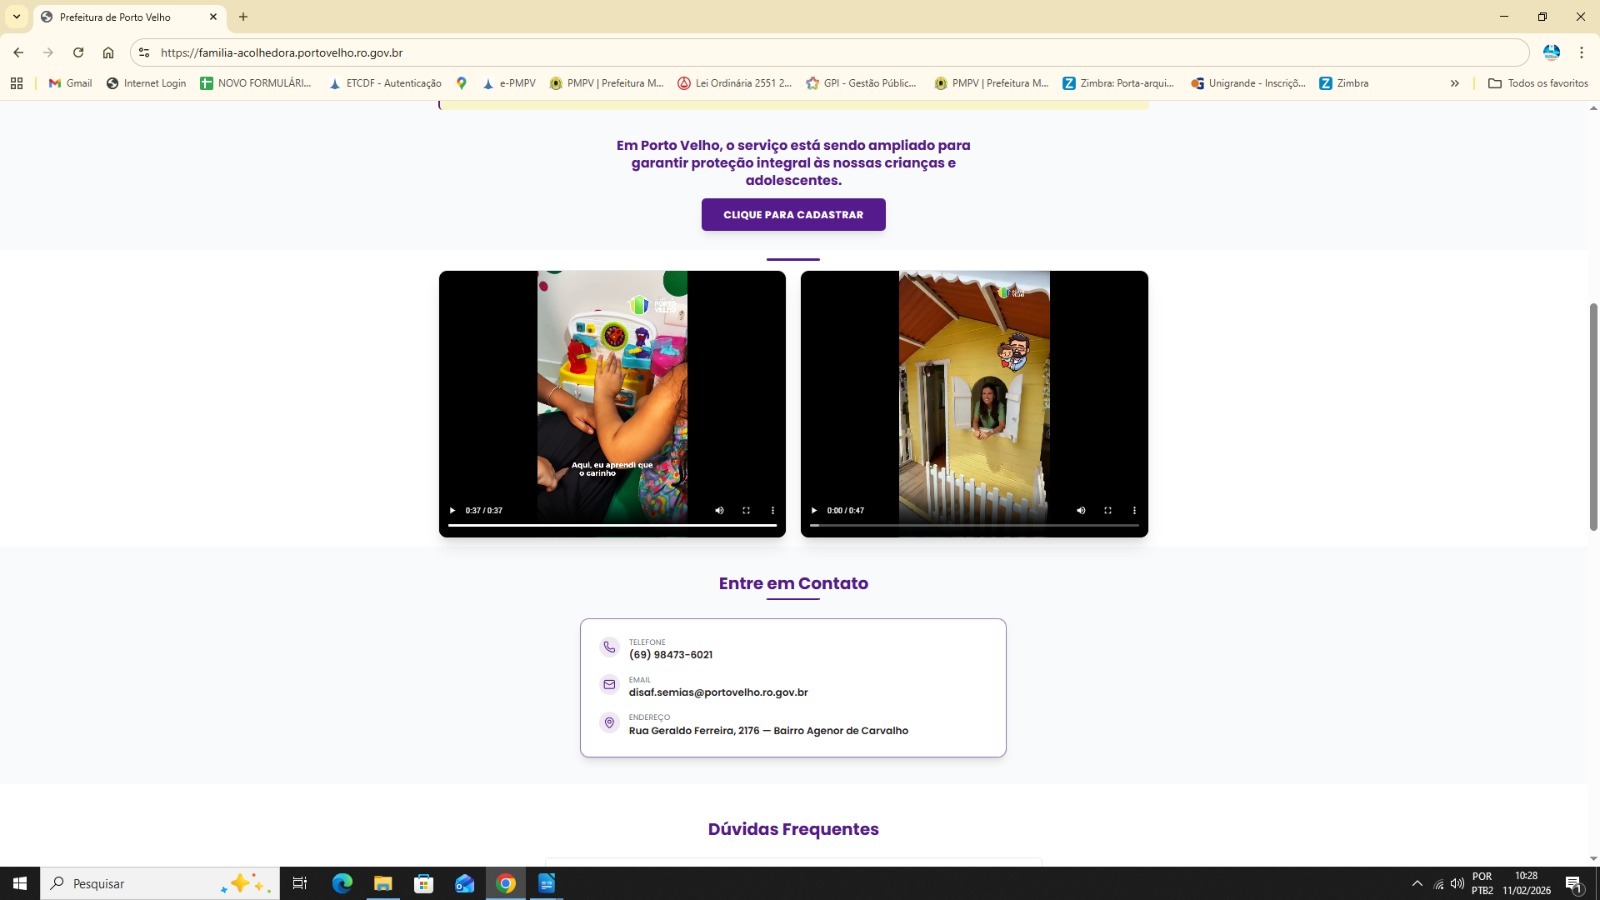Mute the right video
This screenshot has height=900, width=1600.
[1081, 510]
